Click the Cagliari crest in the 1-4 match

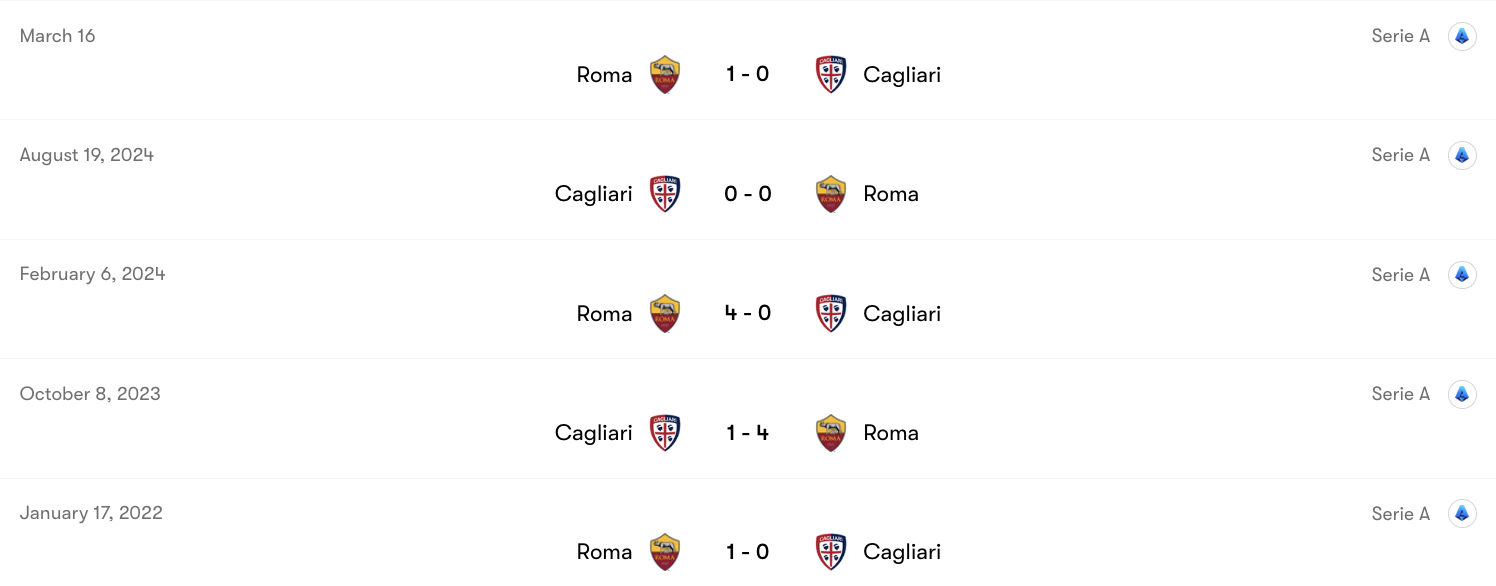click(x=664, y=431)
